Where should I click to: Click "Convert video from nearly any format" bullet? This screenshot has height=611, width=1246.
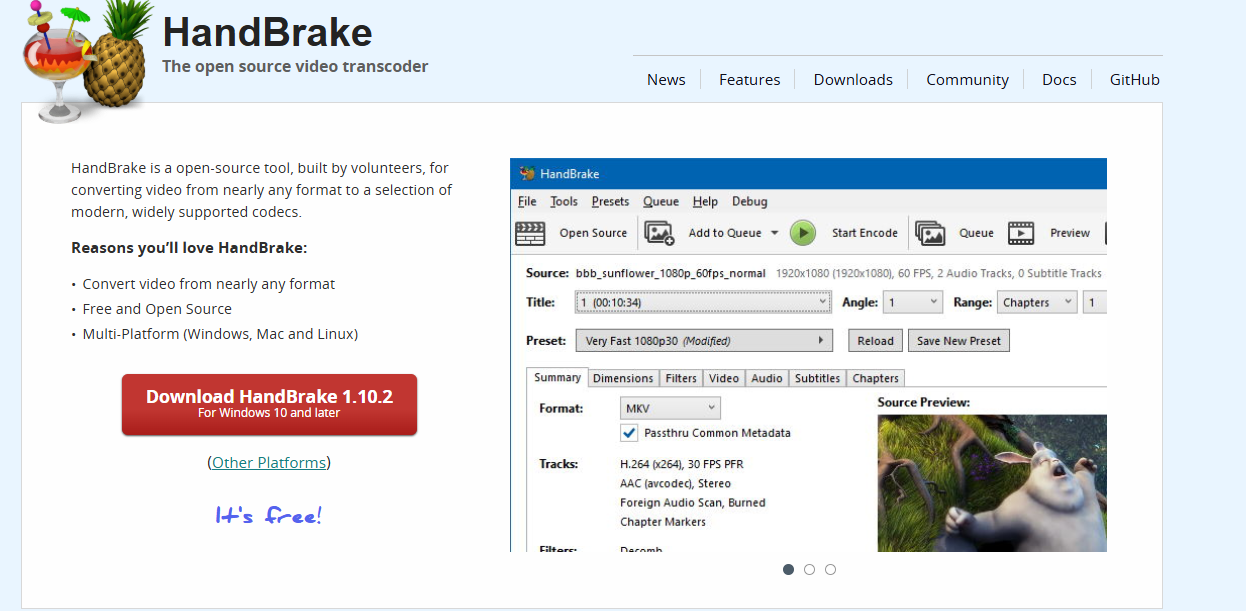pyautogui.click(x=209, y=284)
